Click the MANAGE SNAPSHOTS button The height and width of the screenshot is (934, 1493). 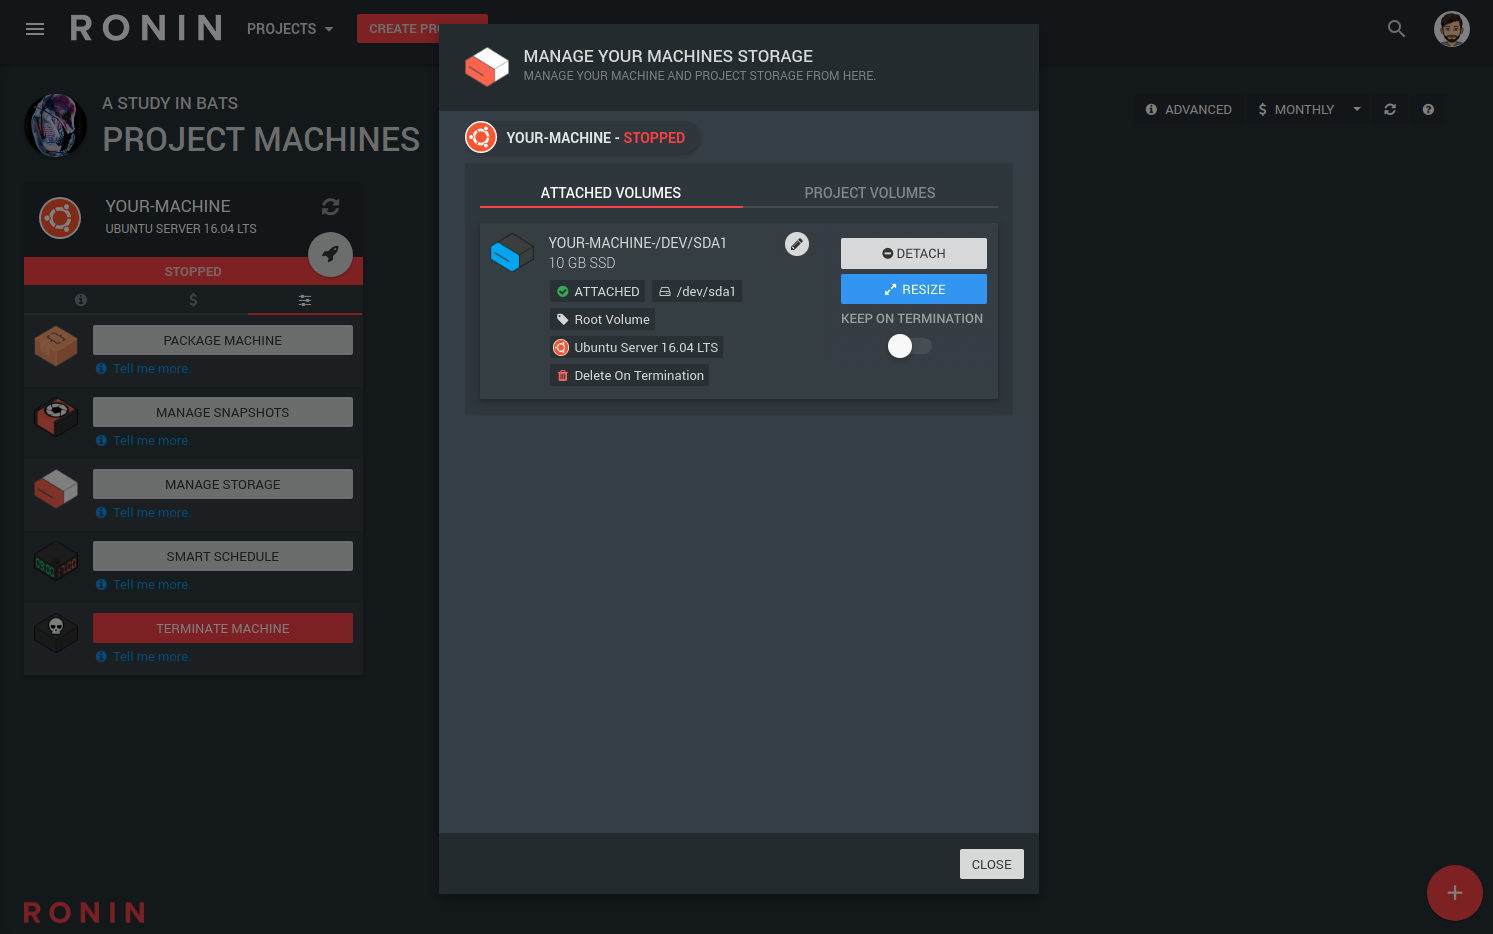pos(223,412)
